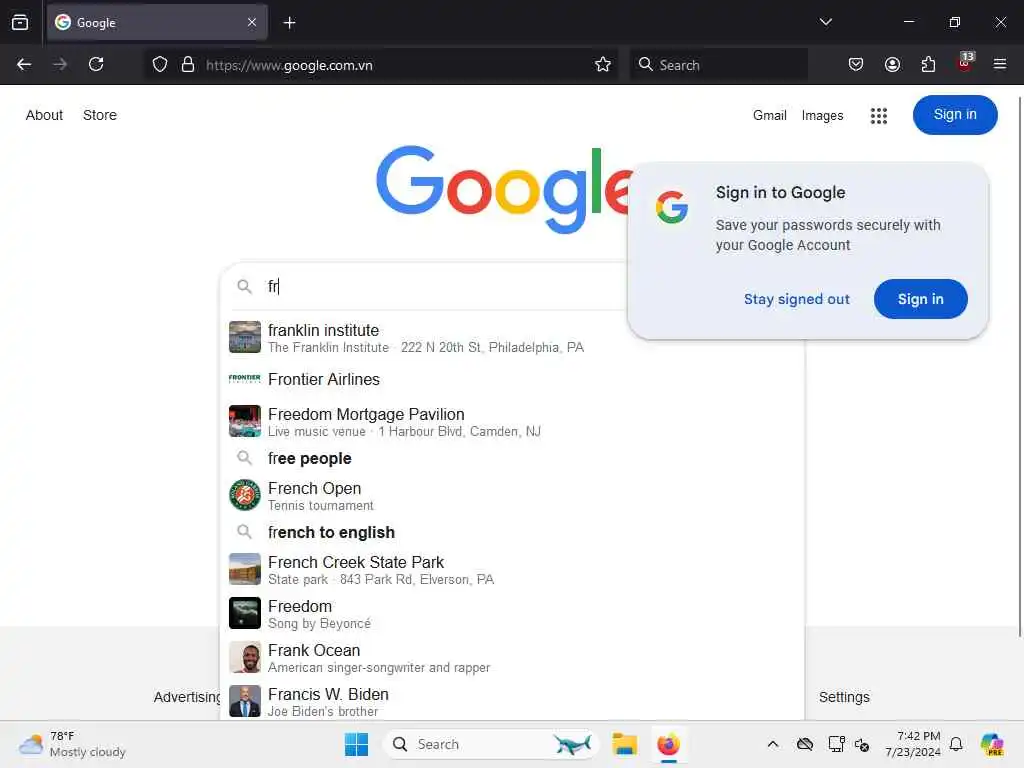1024x768 pixels.
Task: Select Freedom Mortgage Pavilion suggestion
Action: [512, 422]
